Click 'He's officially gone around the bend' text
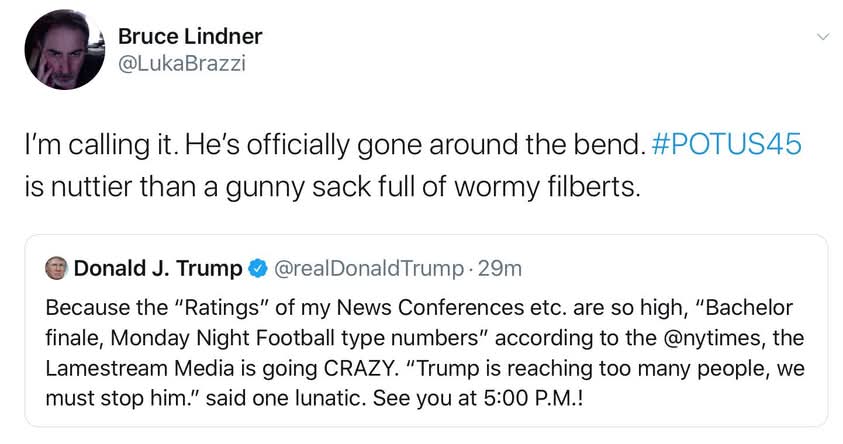The width and height of the screenshot is (843, 444). point(415,145)
